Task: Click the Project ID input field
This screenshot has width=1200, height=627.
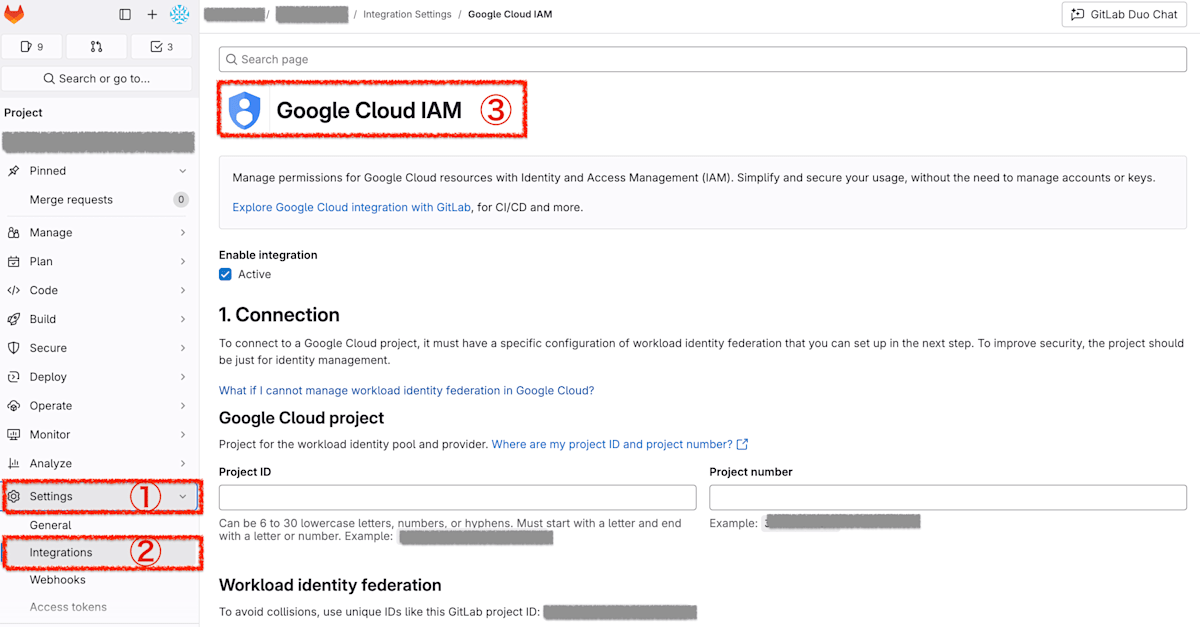Action: [x=458, y=497]
